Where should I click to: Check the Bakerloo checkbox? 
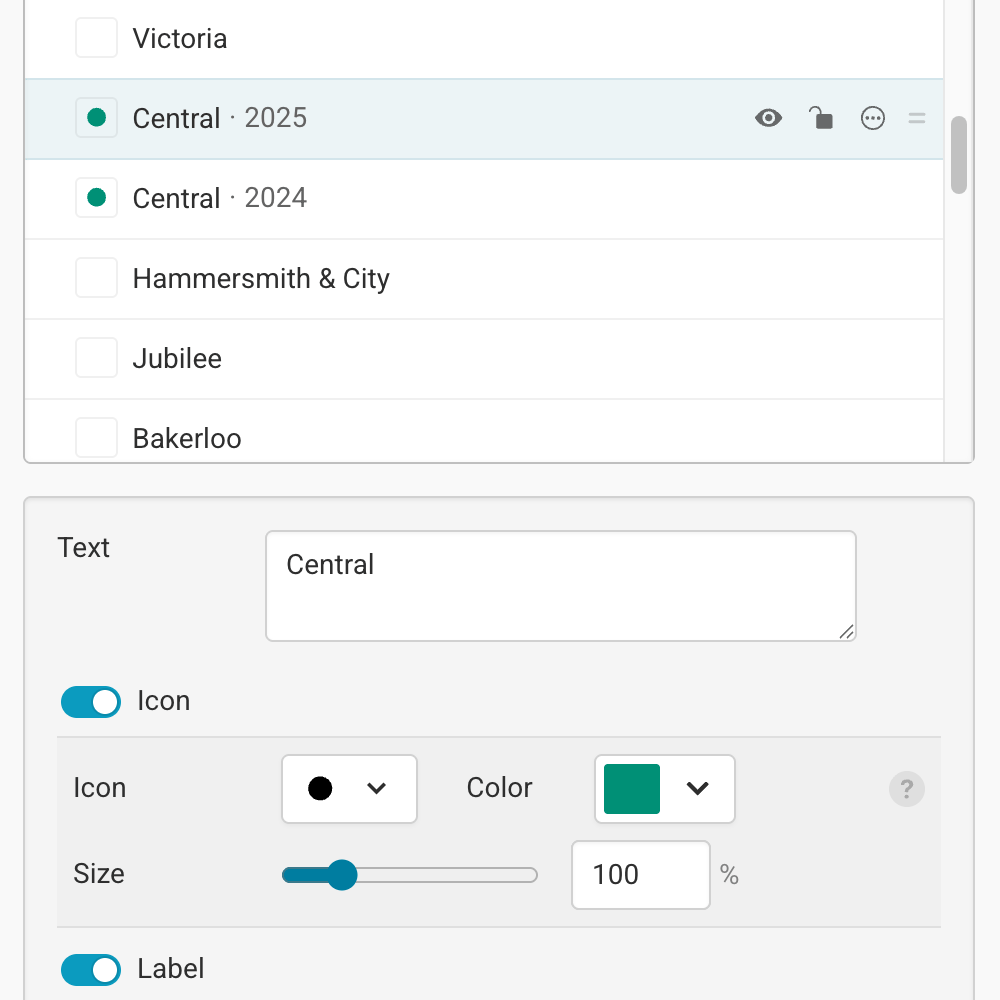point(96,437)
